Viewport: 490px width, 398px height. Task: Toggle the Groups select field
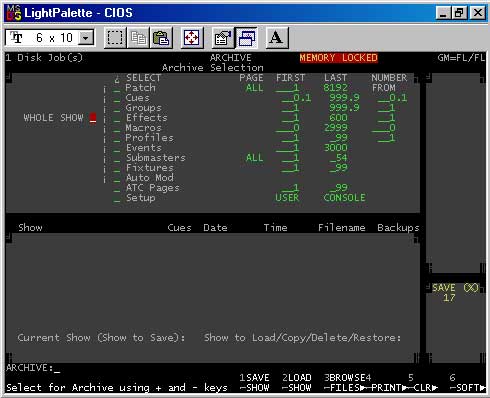[117, 109]
